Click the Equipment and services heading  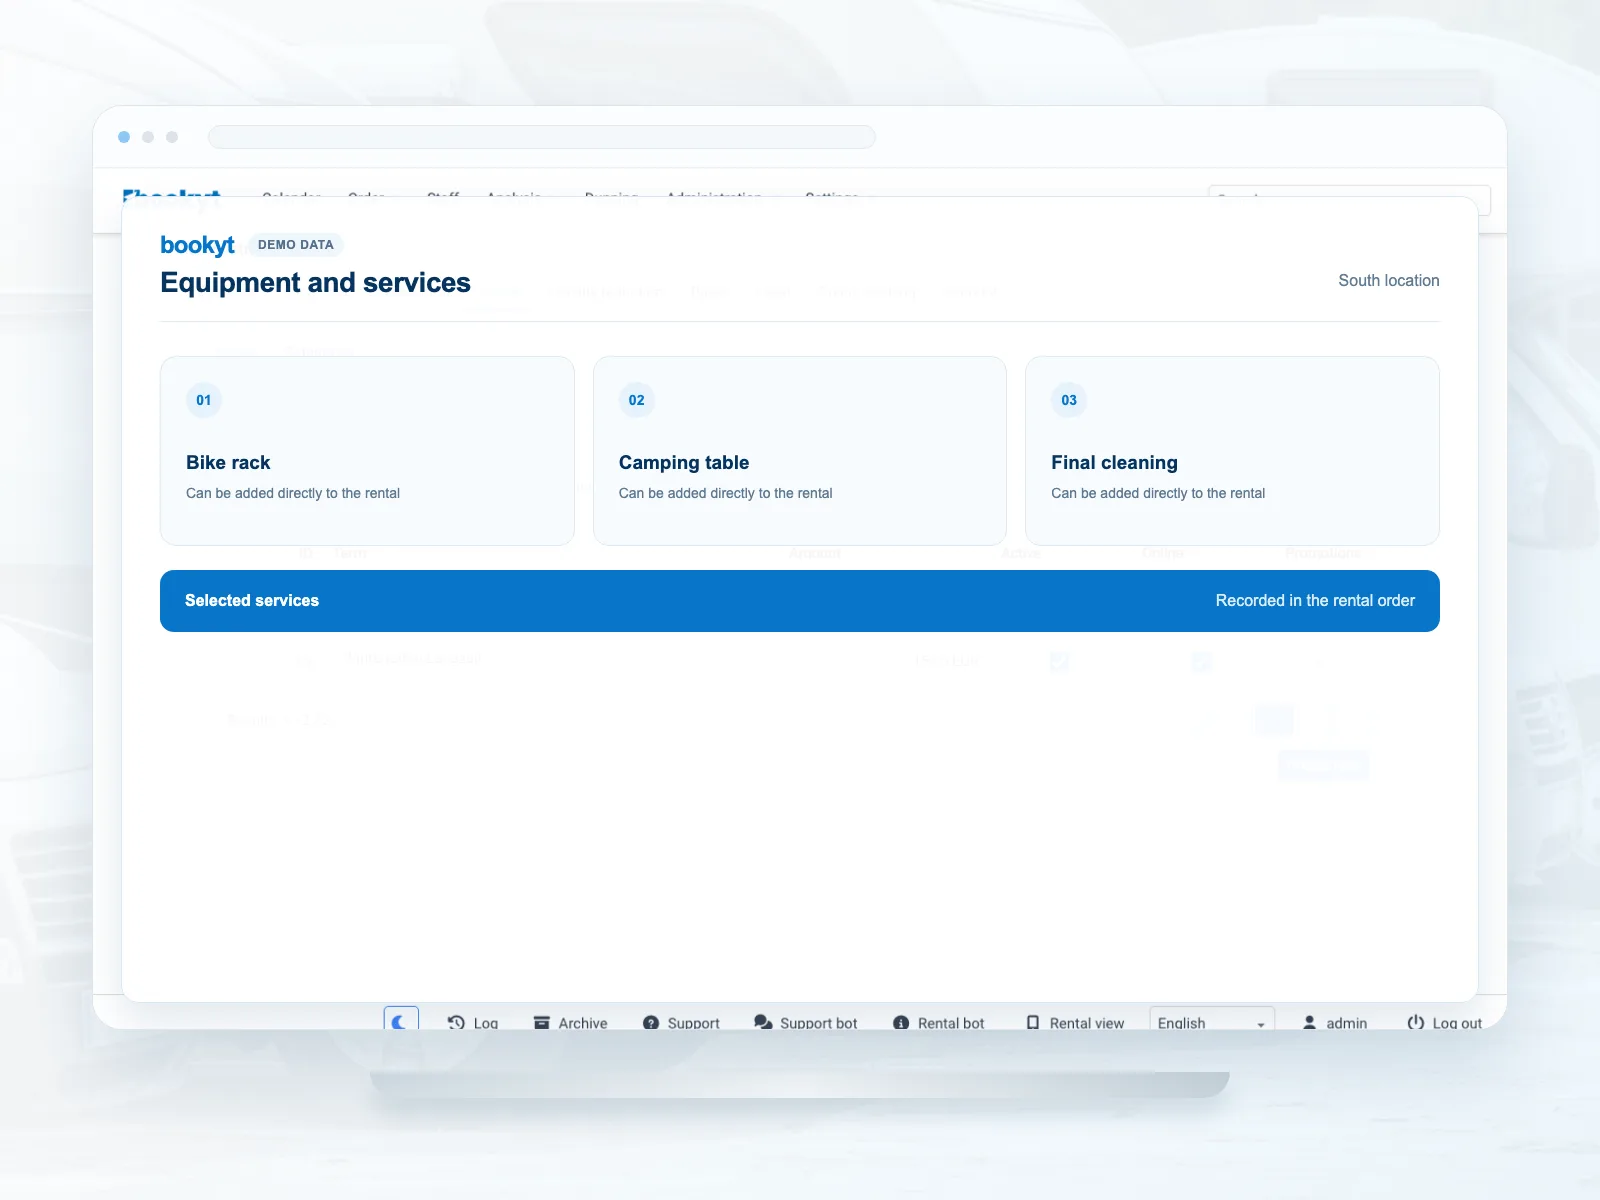point(315,283)
